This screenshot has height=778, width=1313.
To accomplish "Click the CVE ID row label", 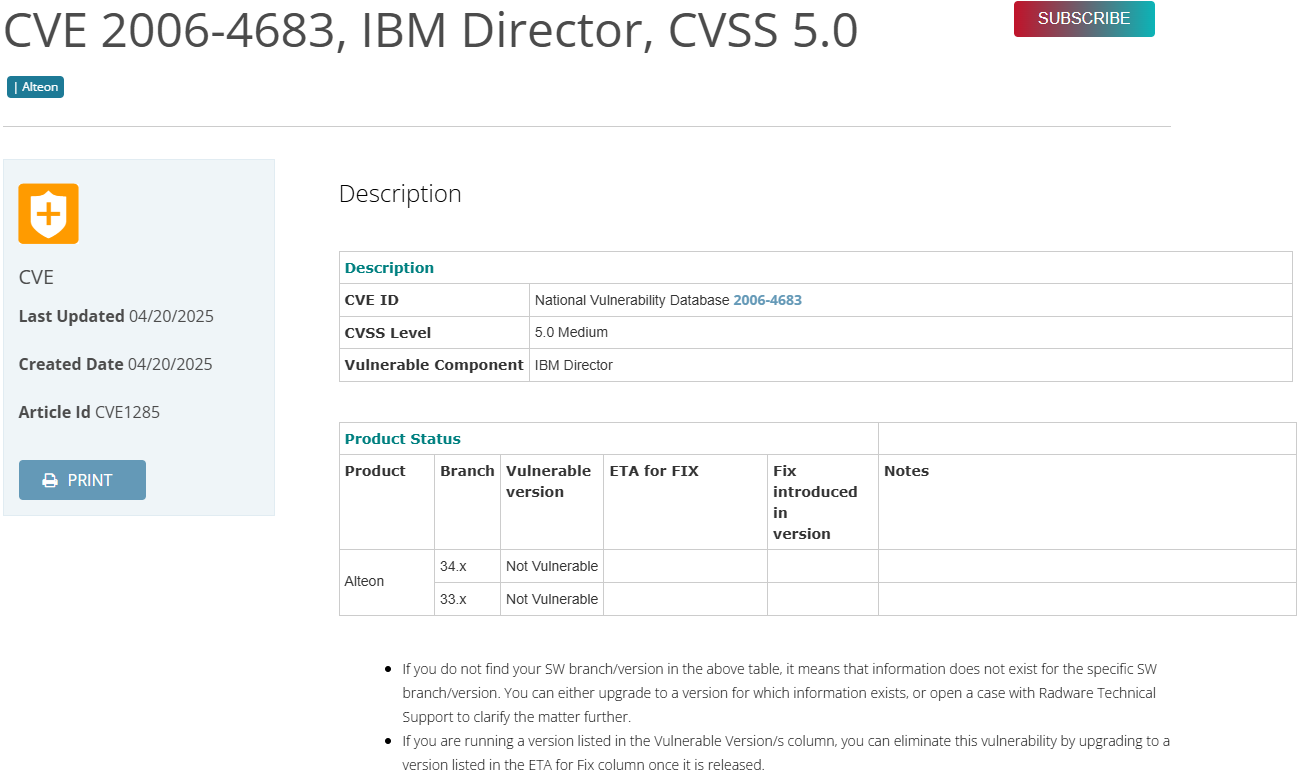I will tap(371, 300).
